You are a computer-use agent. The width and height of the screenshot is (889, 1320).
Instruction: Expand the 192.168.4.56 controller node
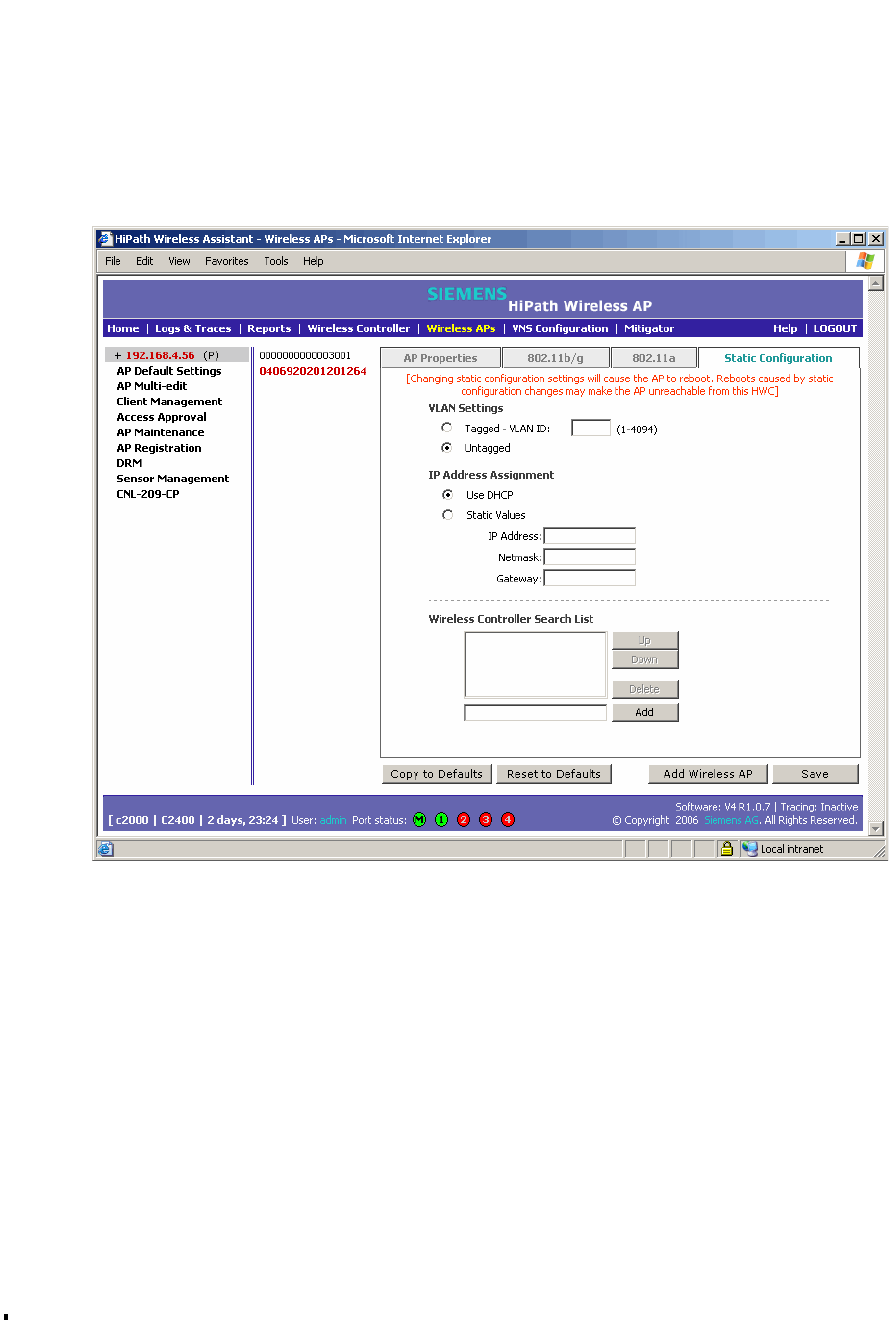pyautogui.click(x=117, y=355)
